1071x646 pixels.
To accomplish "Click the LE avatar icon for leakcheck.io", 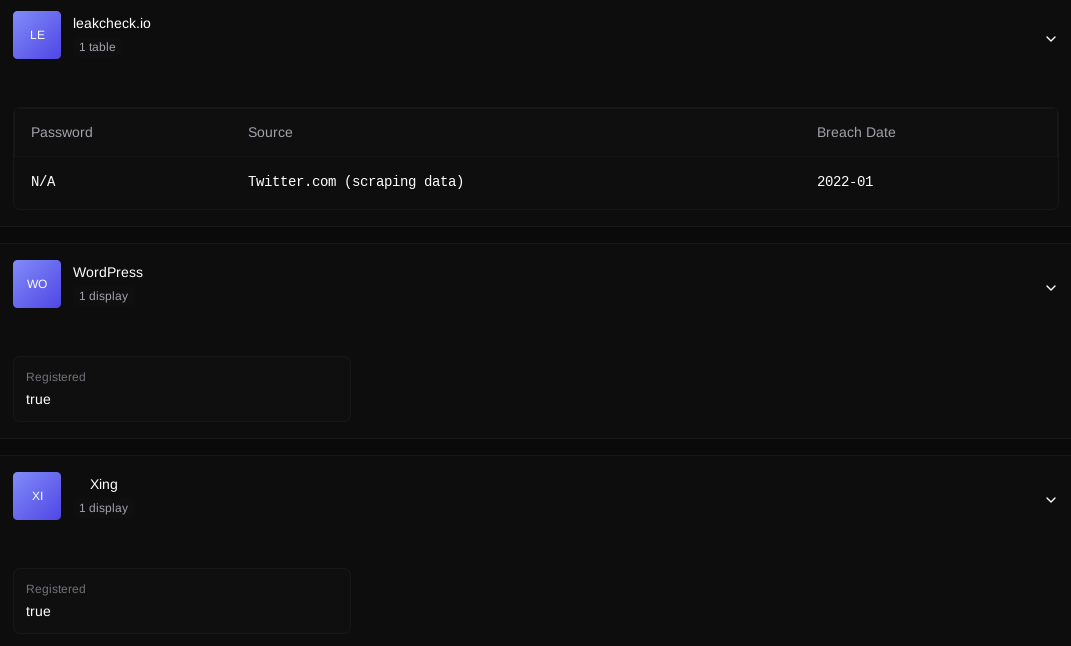I will tap(37, 35).
